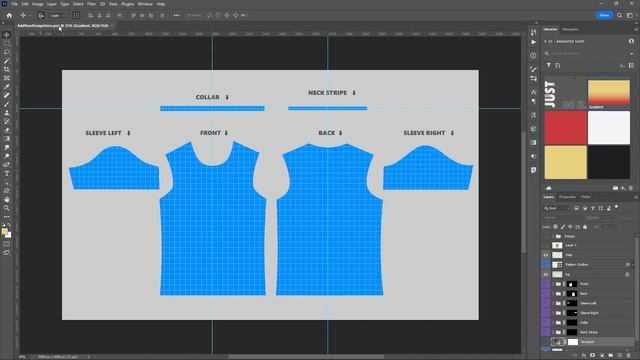The width and height of the screenshot is (640, 360).
Task: Click the black color swatch in Libraries
Action: click(609, 162)
